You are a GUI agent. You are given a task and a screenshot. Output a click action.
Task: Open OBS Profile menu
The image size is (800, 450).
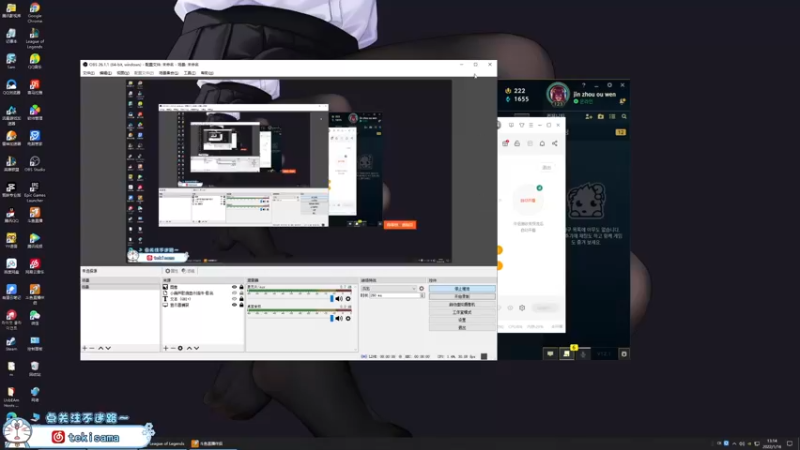pyautogui.click(x=144, y=73)
